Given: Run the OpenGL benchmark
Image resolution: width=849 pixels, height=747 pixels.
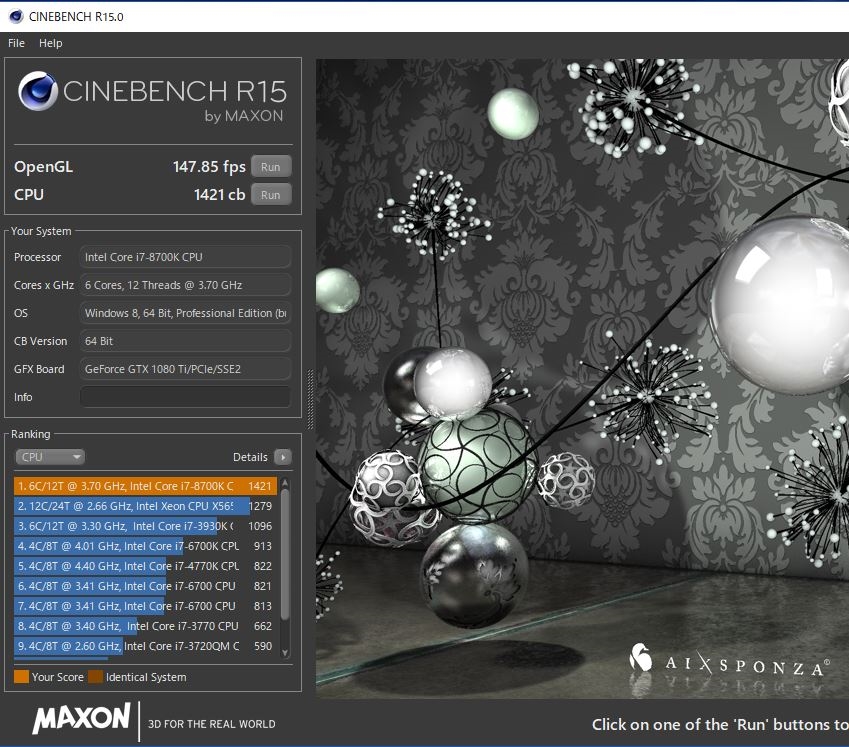Looking at the screenshot, I should pos(271,167).
